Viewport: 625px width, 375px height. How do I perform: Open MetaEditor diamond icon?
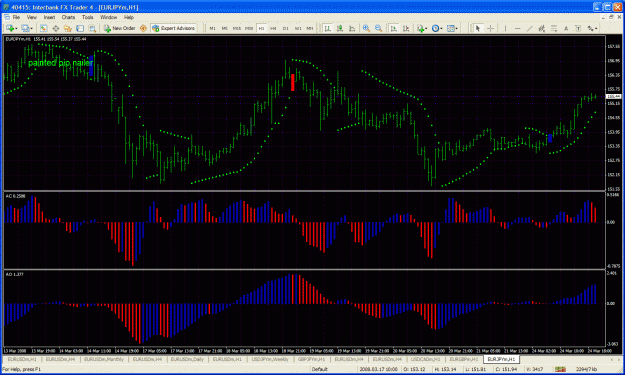pyautogui.click(x=143, y=28)
